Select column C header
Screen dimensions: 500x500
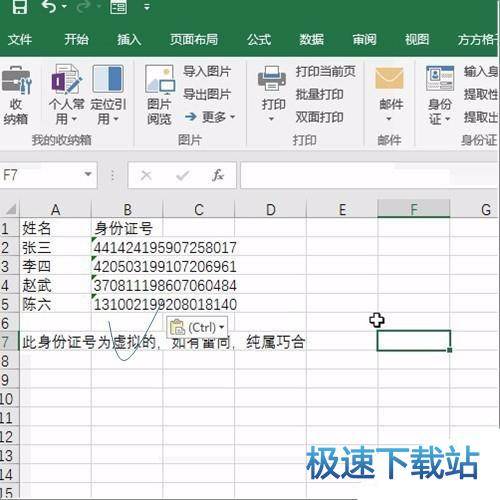(x=199, y=210)
